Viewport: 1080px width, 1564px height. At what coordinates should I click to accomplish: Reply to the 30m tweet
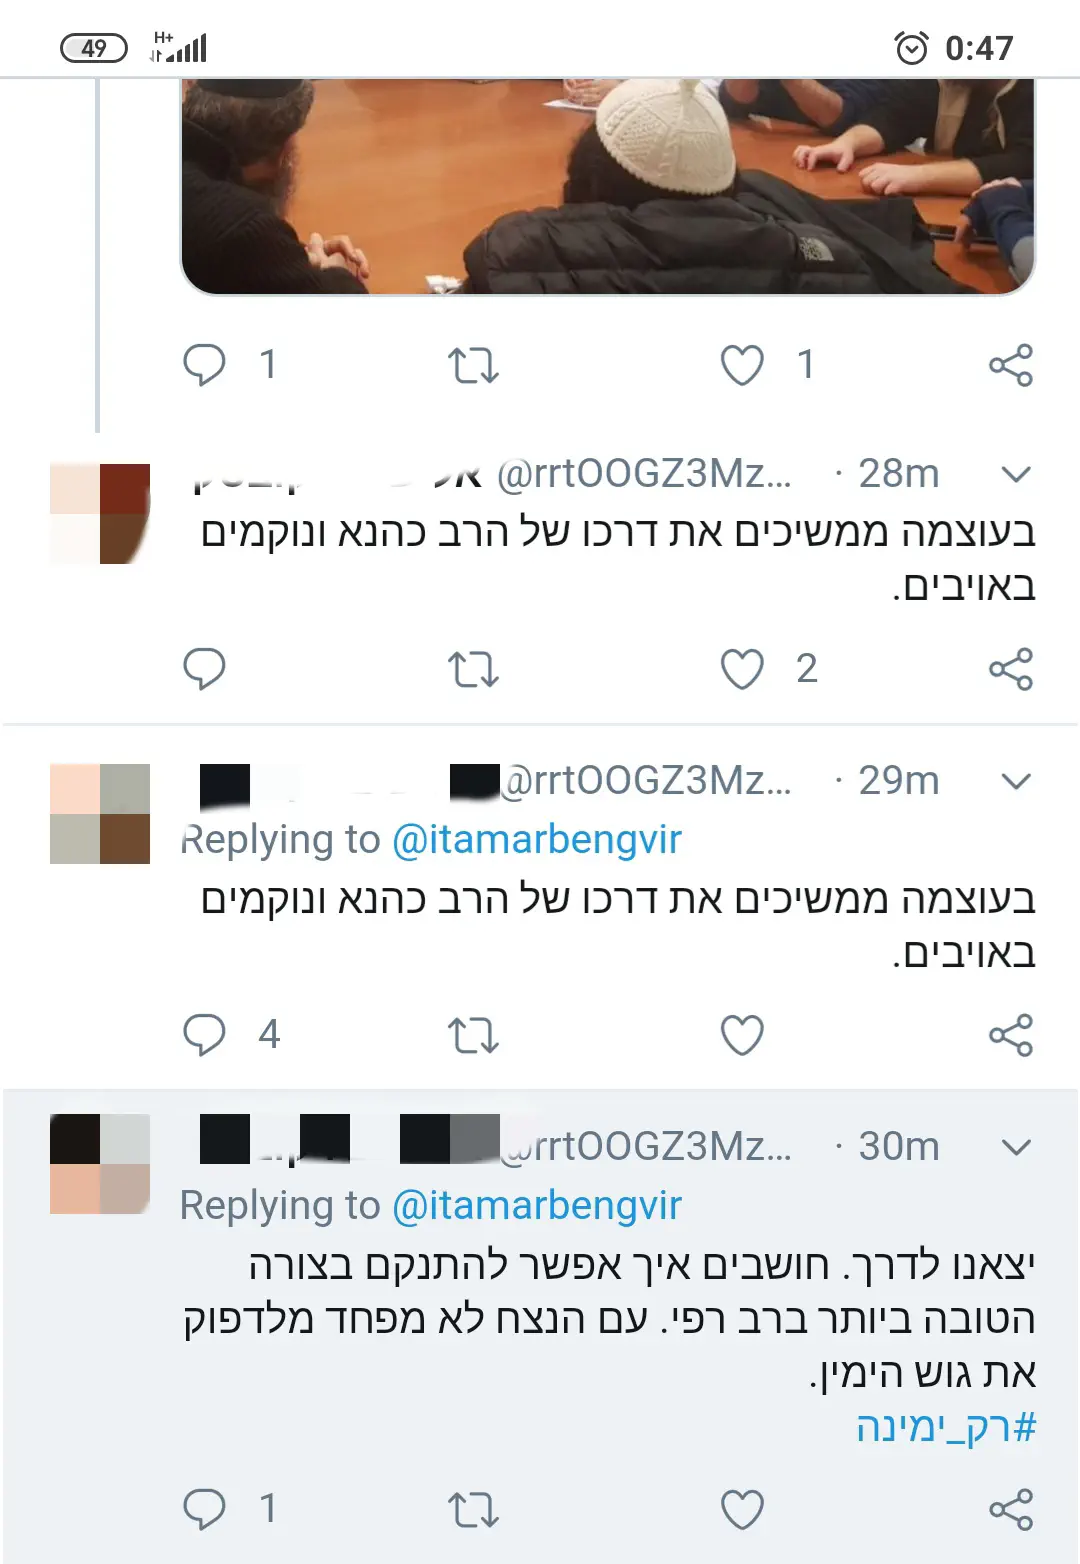tap(204, 1509)
